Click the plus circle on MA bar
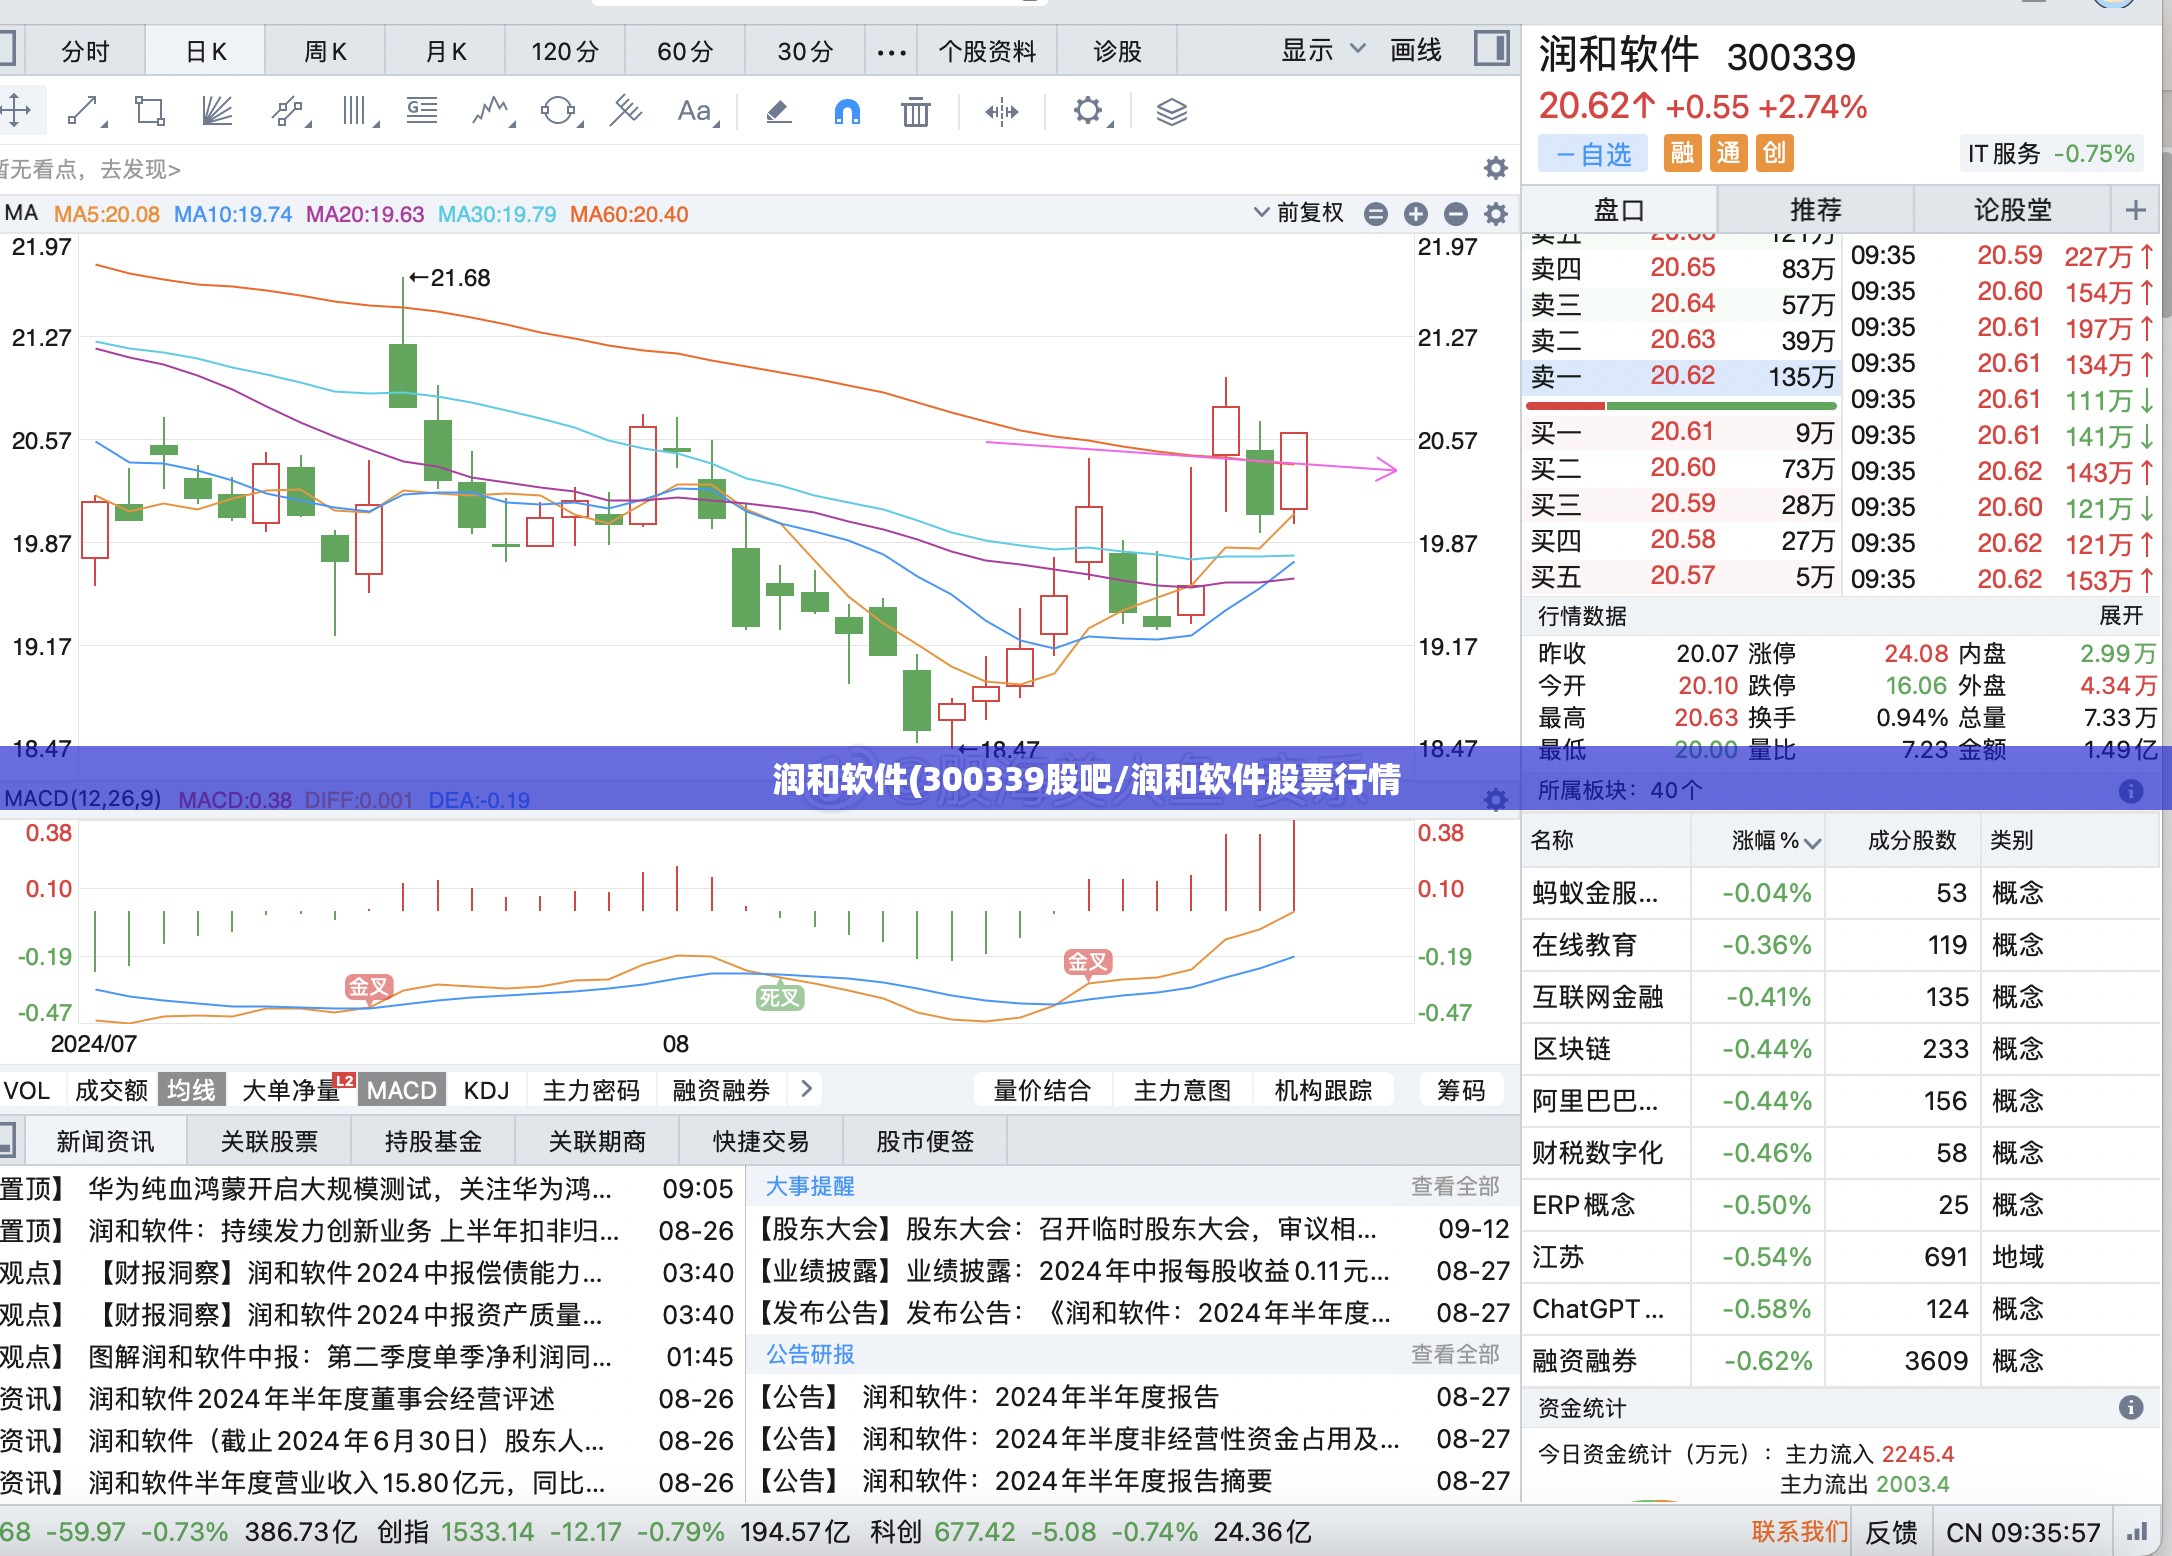2172x1556 pixels. pos(1416,214)
